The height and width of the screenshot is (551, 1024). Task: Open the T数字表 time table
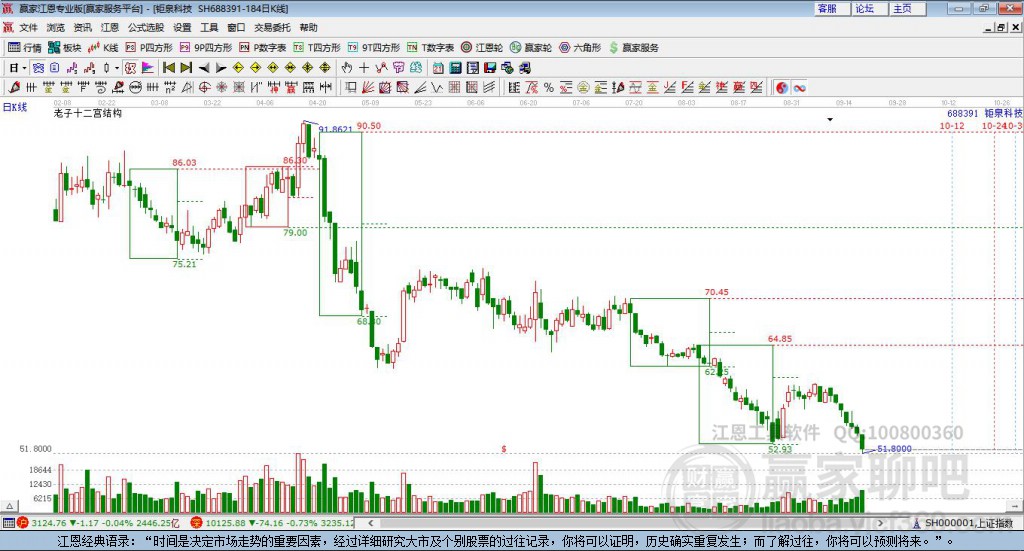[430, 48]
